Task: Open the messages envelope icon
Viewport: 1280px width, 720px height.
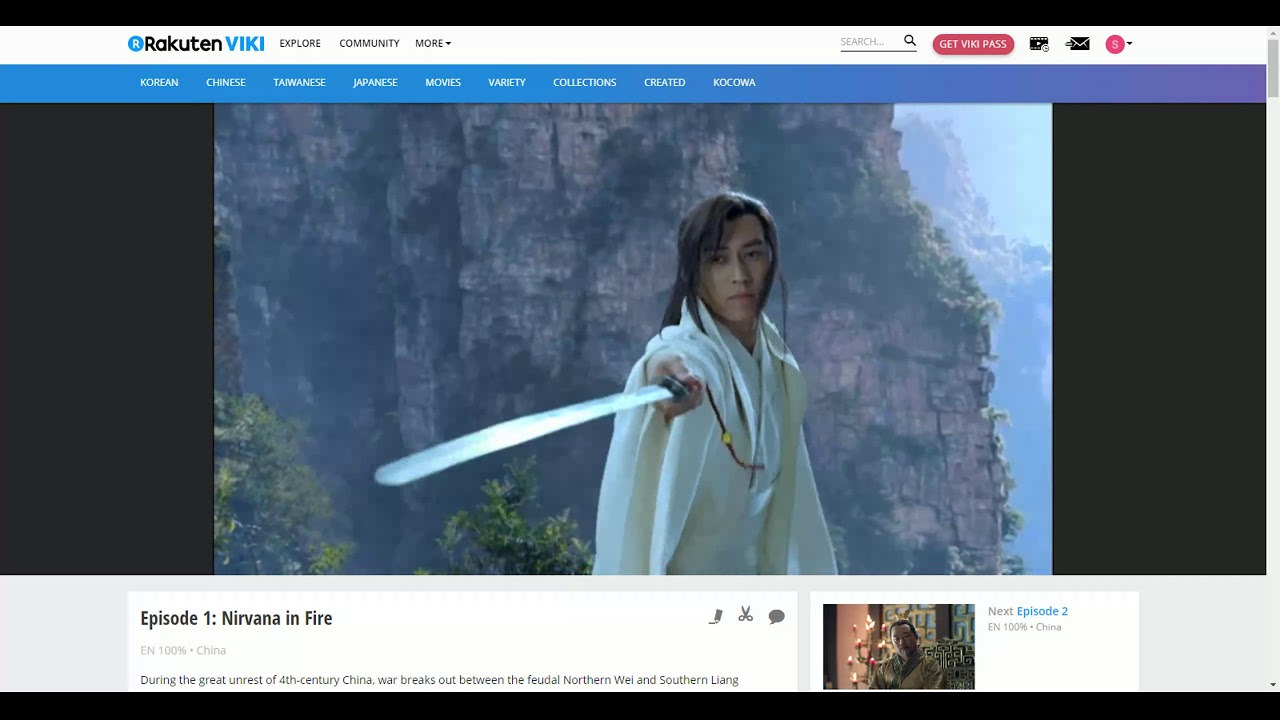Action: (x=1078, y=43)
